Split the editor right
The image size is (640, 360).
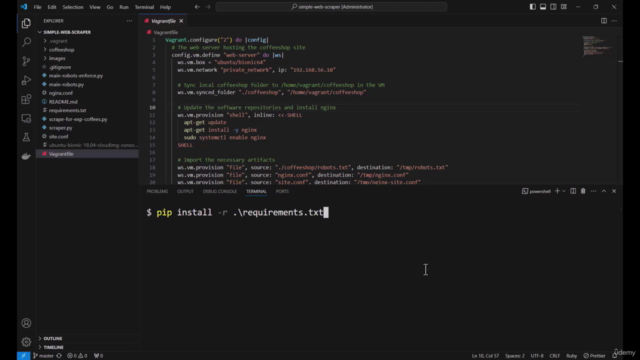pos(604,21)
